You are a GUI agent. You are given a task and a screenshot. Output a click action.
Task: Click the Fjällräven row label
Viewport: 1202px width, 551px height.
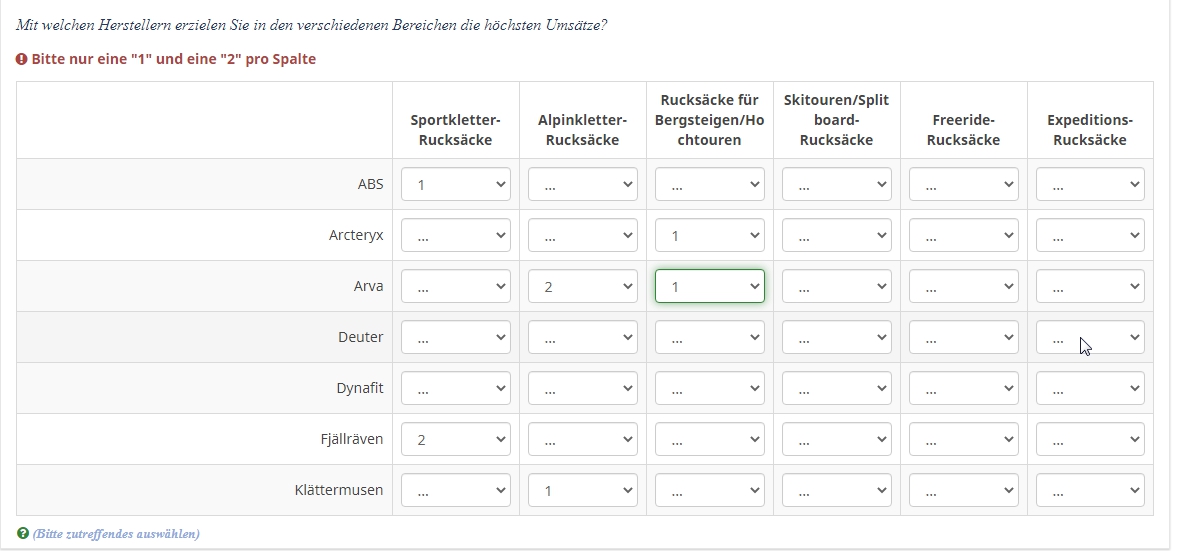[x=346, y=439]
